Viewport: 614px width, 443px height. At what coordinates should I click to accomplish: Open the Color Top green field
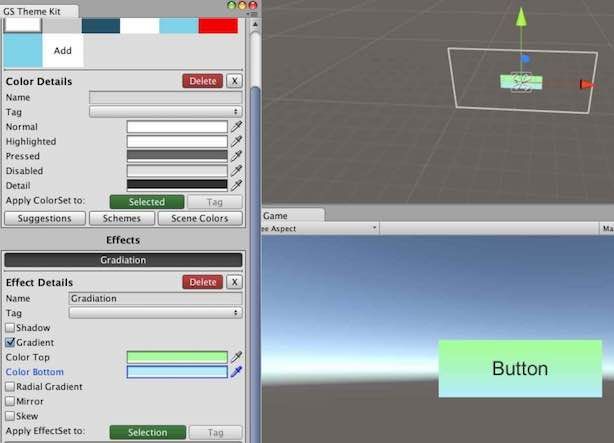[177, 357]
